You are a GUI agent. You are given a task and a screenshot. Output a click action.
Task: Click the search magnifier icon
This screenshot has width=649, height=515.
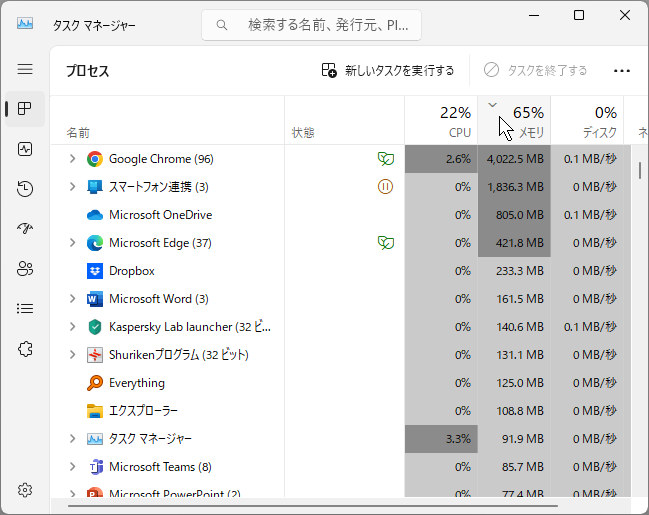point(222,25)
